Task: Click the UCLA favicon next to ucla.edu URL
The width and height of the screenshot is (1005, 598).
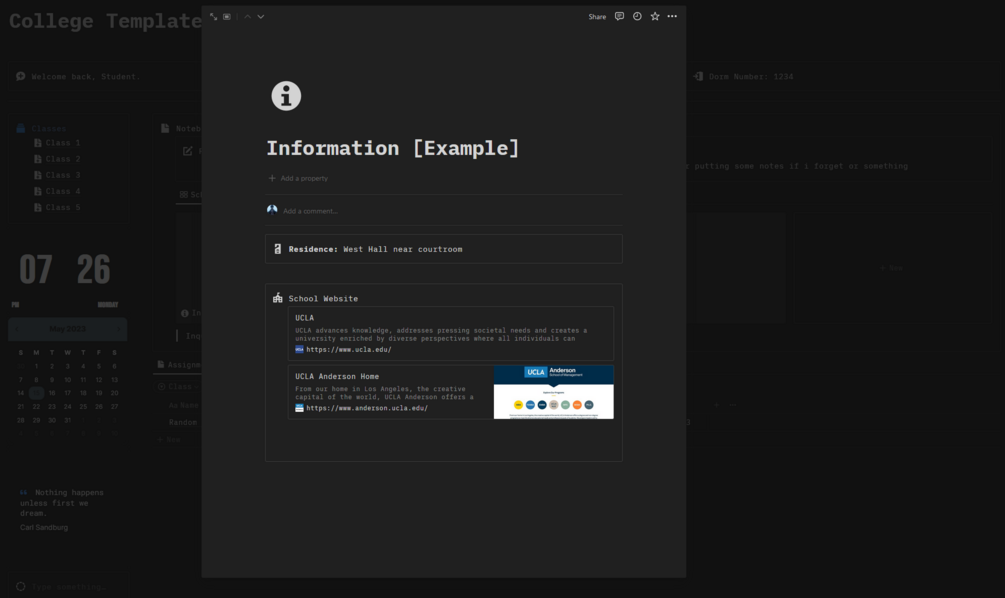Action: pyautogui.click(x=299, y=349)
